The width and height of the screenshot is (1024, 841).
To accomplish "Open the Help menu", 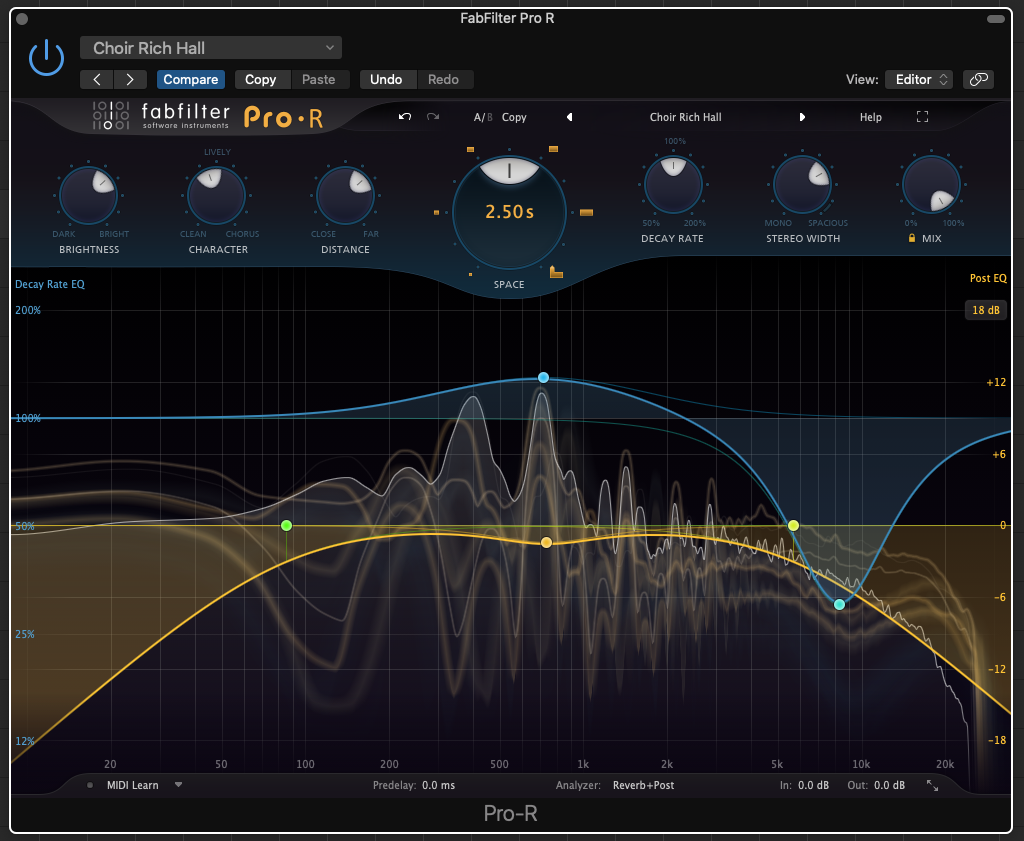I will [x=870, y=117].
